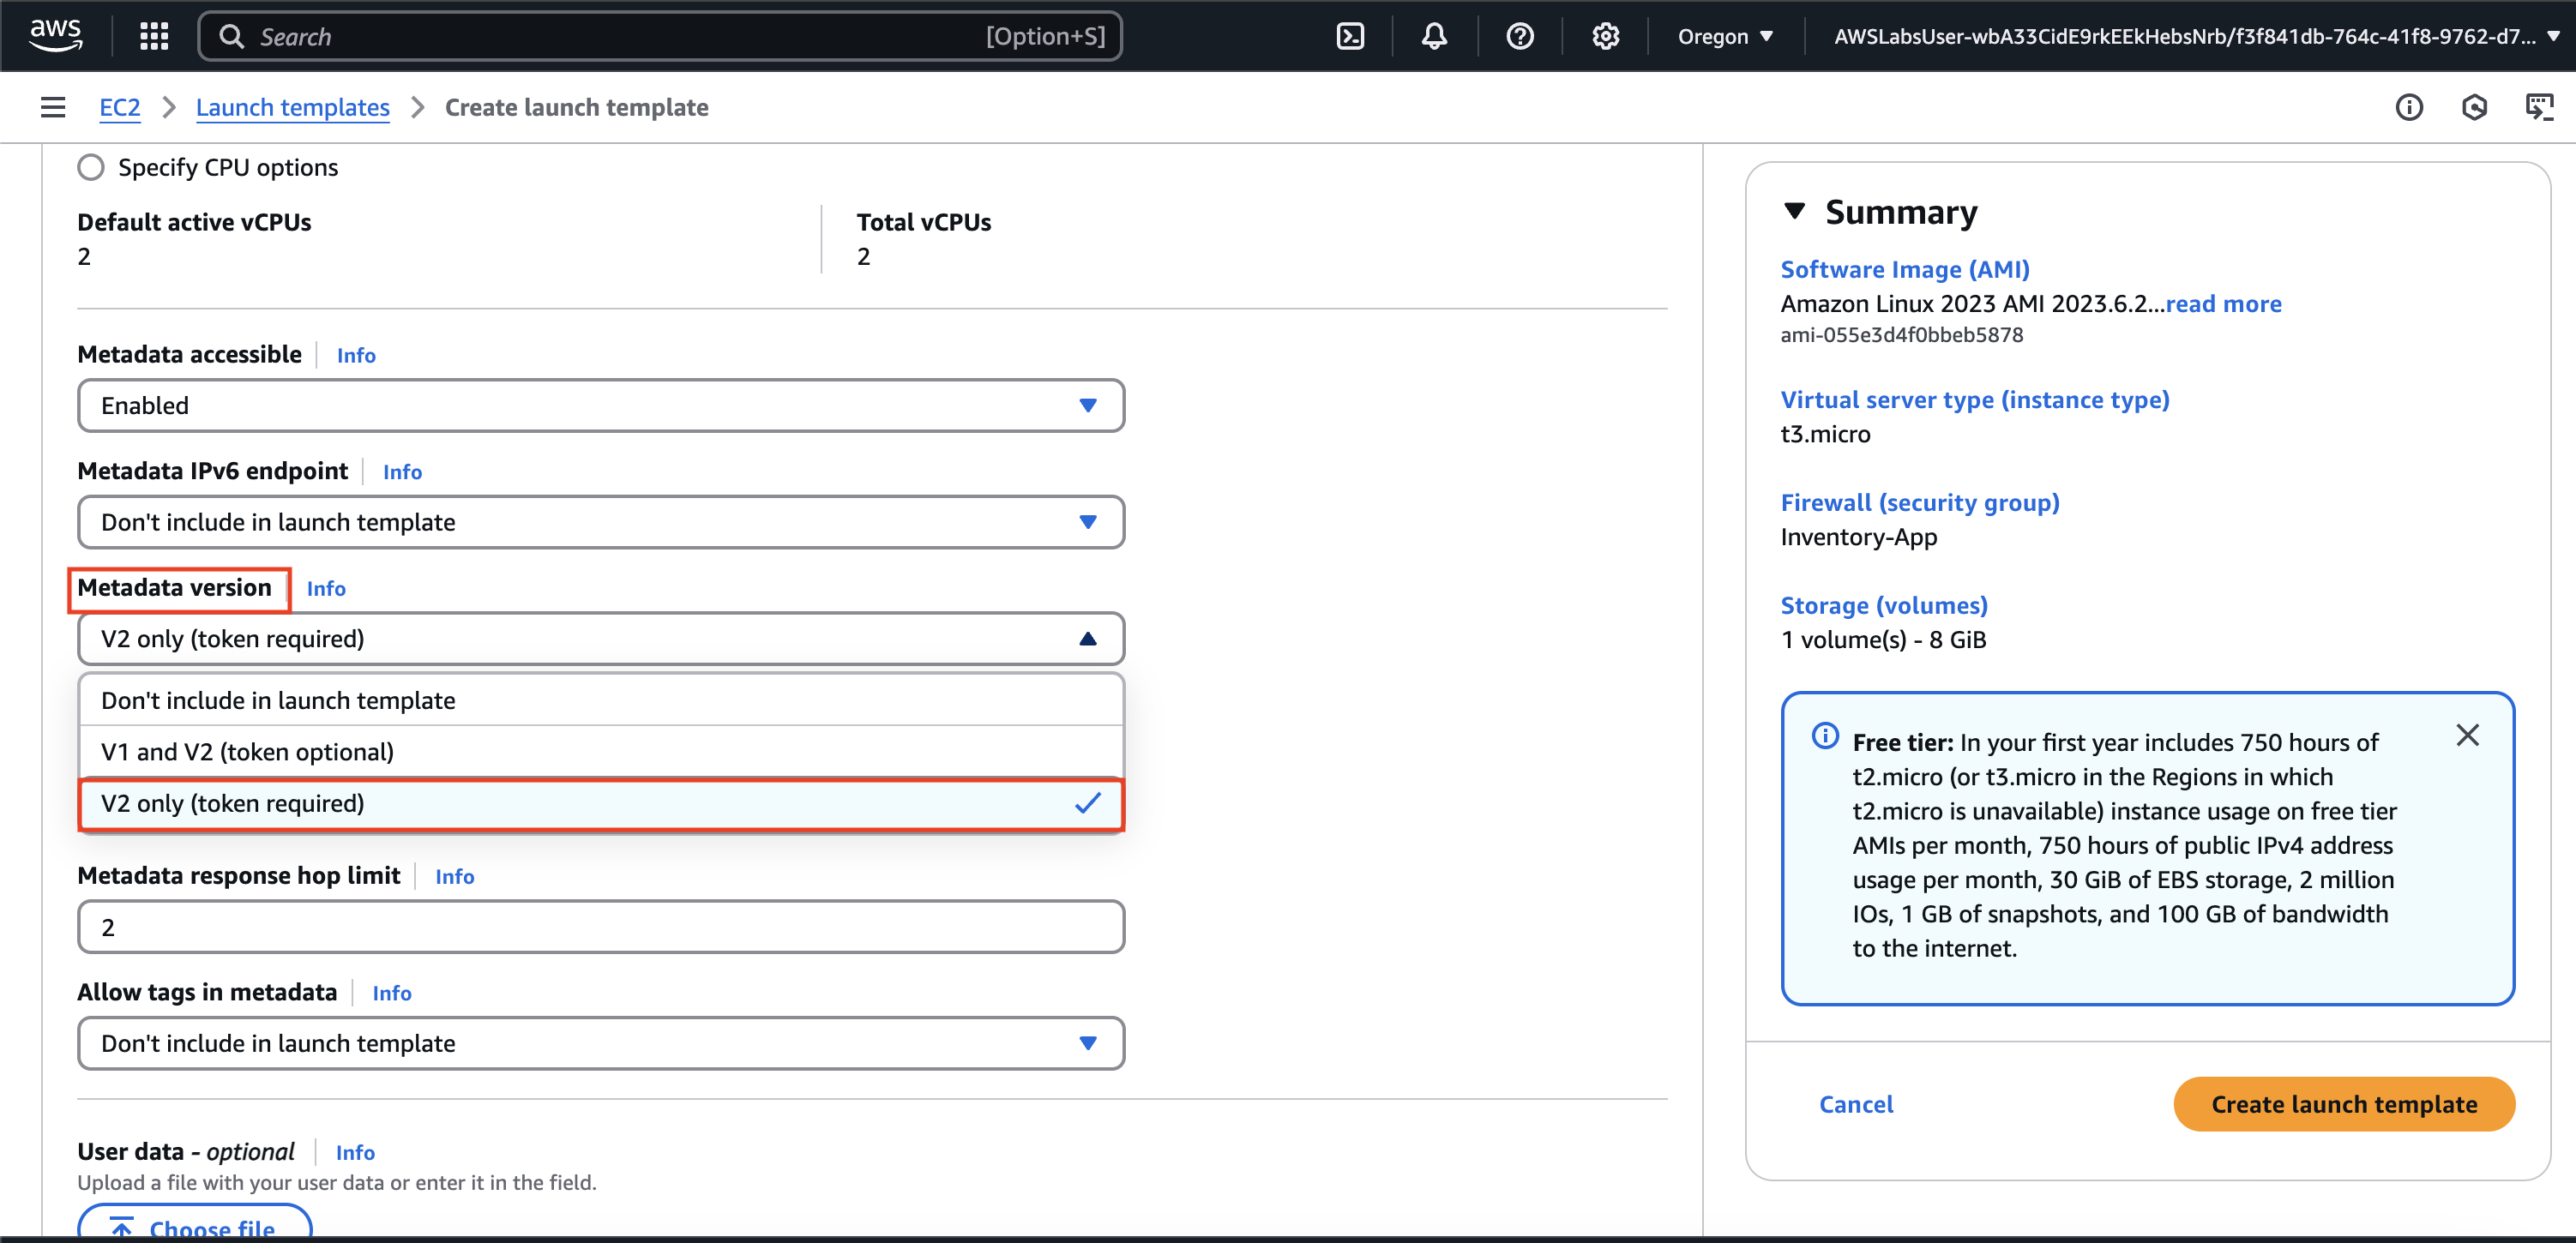Cancel the launch template creation
This screenshot has height=1243, width=2576.
pos(1856,1104)
